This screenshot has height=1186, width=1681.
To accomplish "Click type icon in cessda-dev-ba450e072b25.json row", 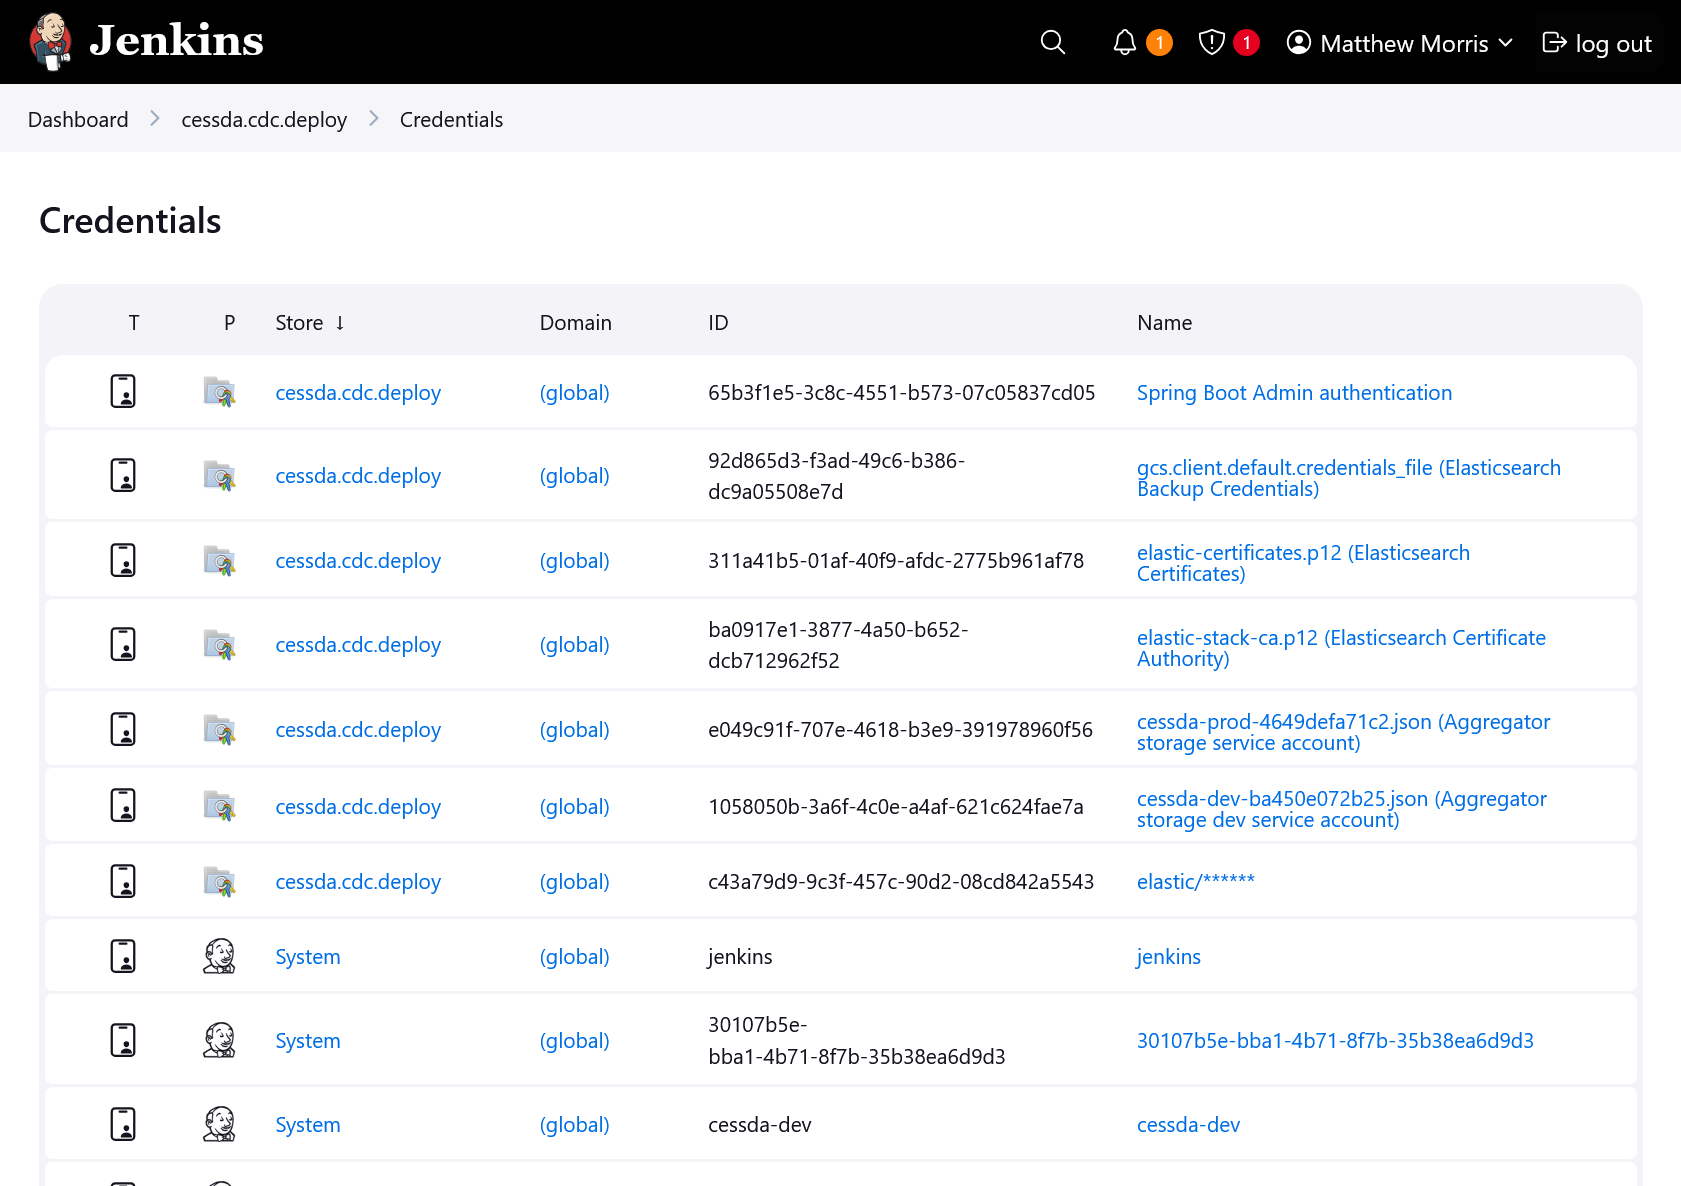I will click(x=123, y=805).
